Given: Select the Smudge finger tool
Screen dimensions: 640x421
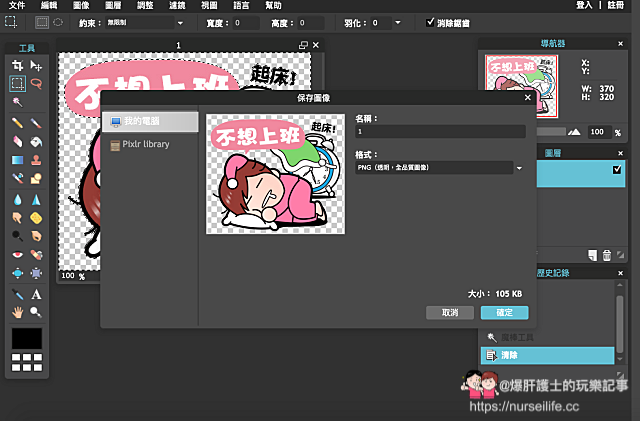Looking at the screenshot, I should [17, 218].
